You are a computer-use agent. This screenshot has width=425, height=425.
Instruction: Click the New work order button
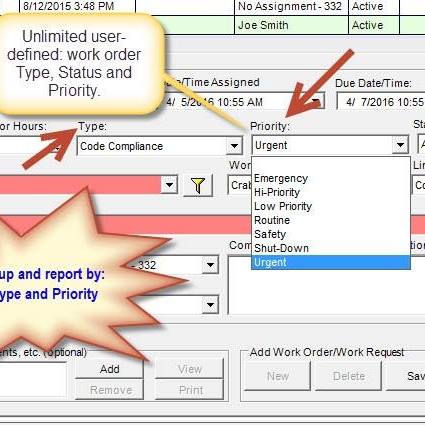[x=277, y=376]
